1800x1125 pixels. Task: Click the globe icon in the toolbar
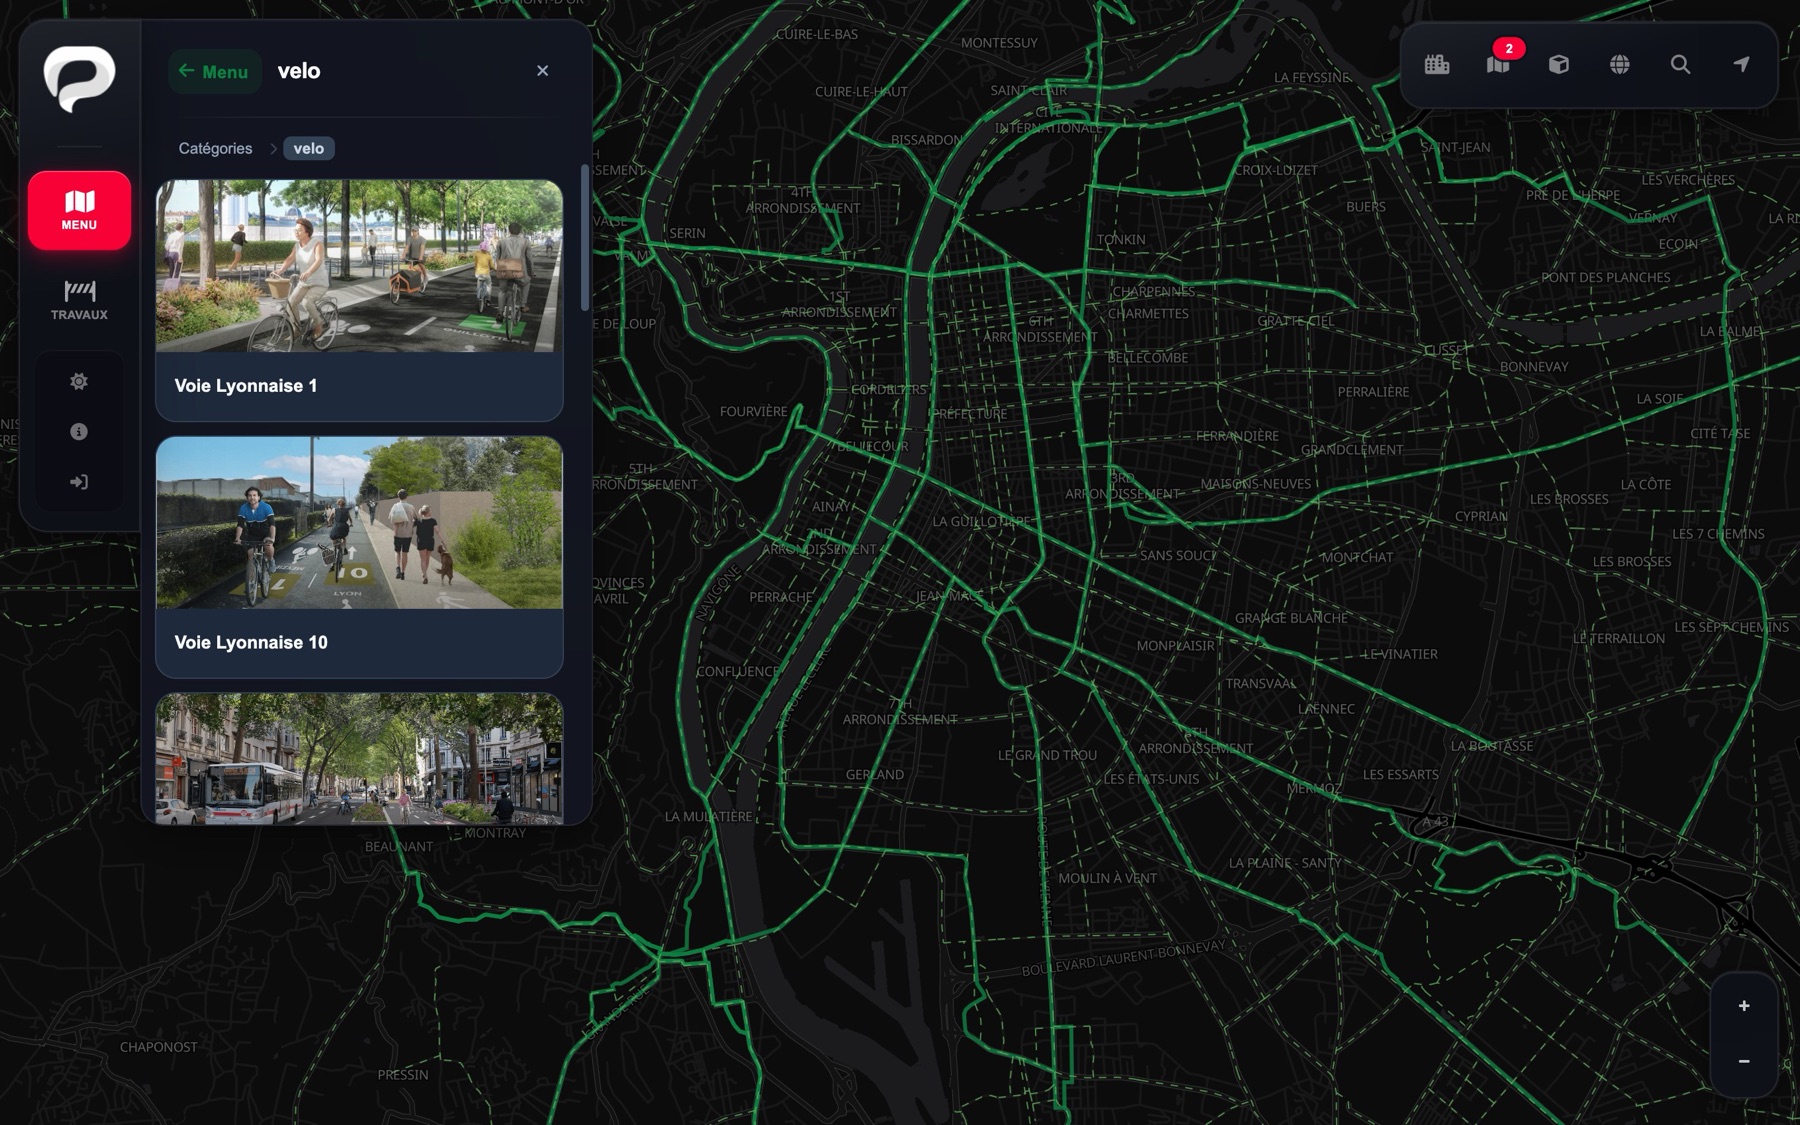click(x=1620, y=64)
